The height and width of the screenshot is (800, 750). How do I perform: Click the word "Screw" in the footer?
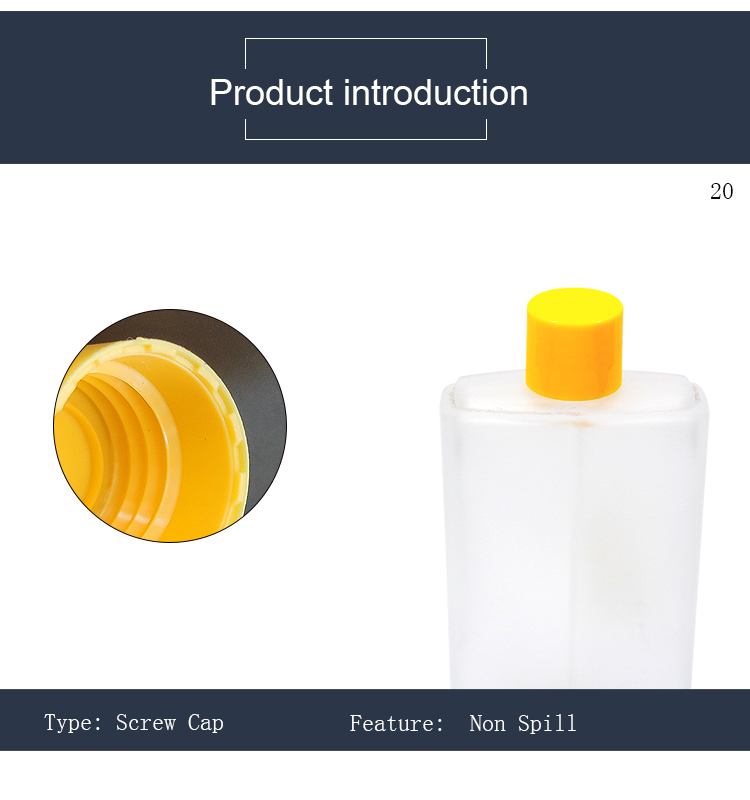point(146,723)
